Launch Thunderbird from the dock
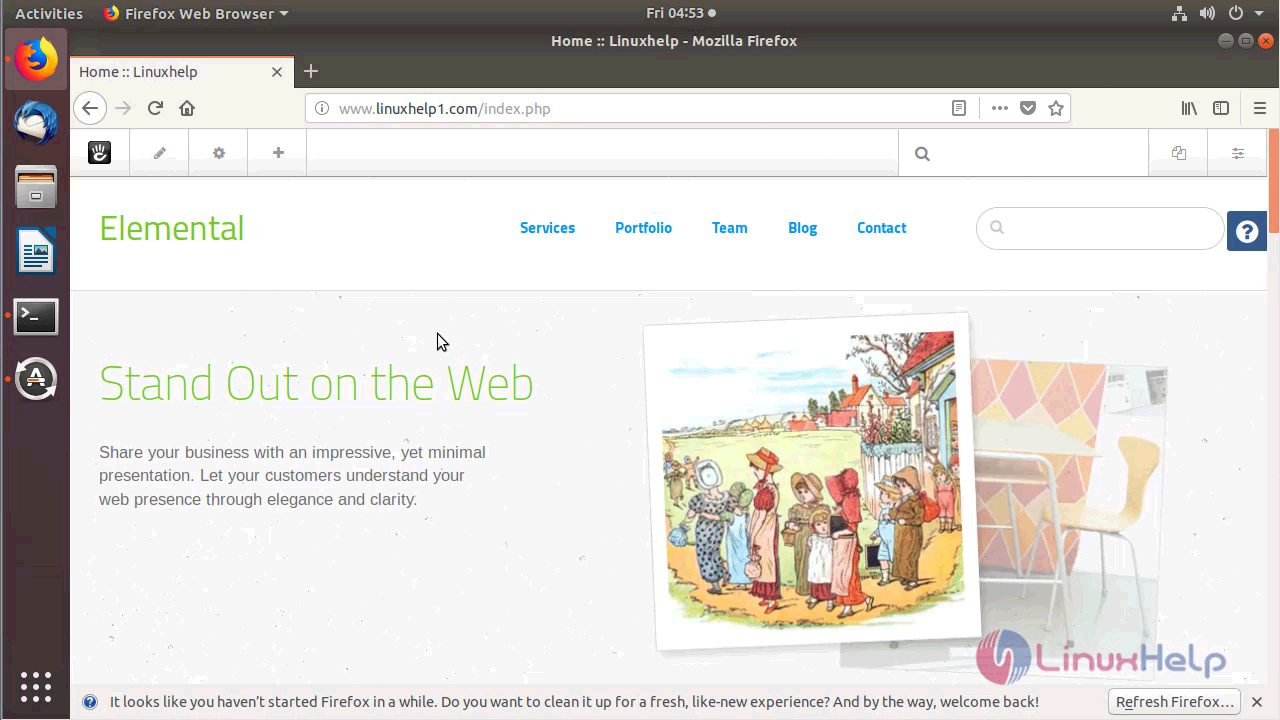The width and height of the screenshot is (1280, 720). click(36, 123)
